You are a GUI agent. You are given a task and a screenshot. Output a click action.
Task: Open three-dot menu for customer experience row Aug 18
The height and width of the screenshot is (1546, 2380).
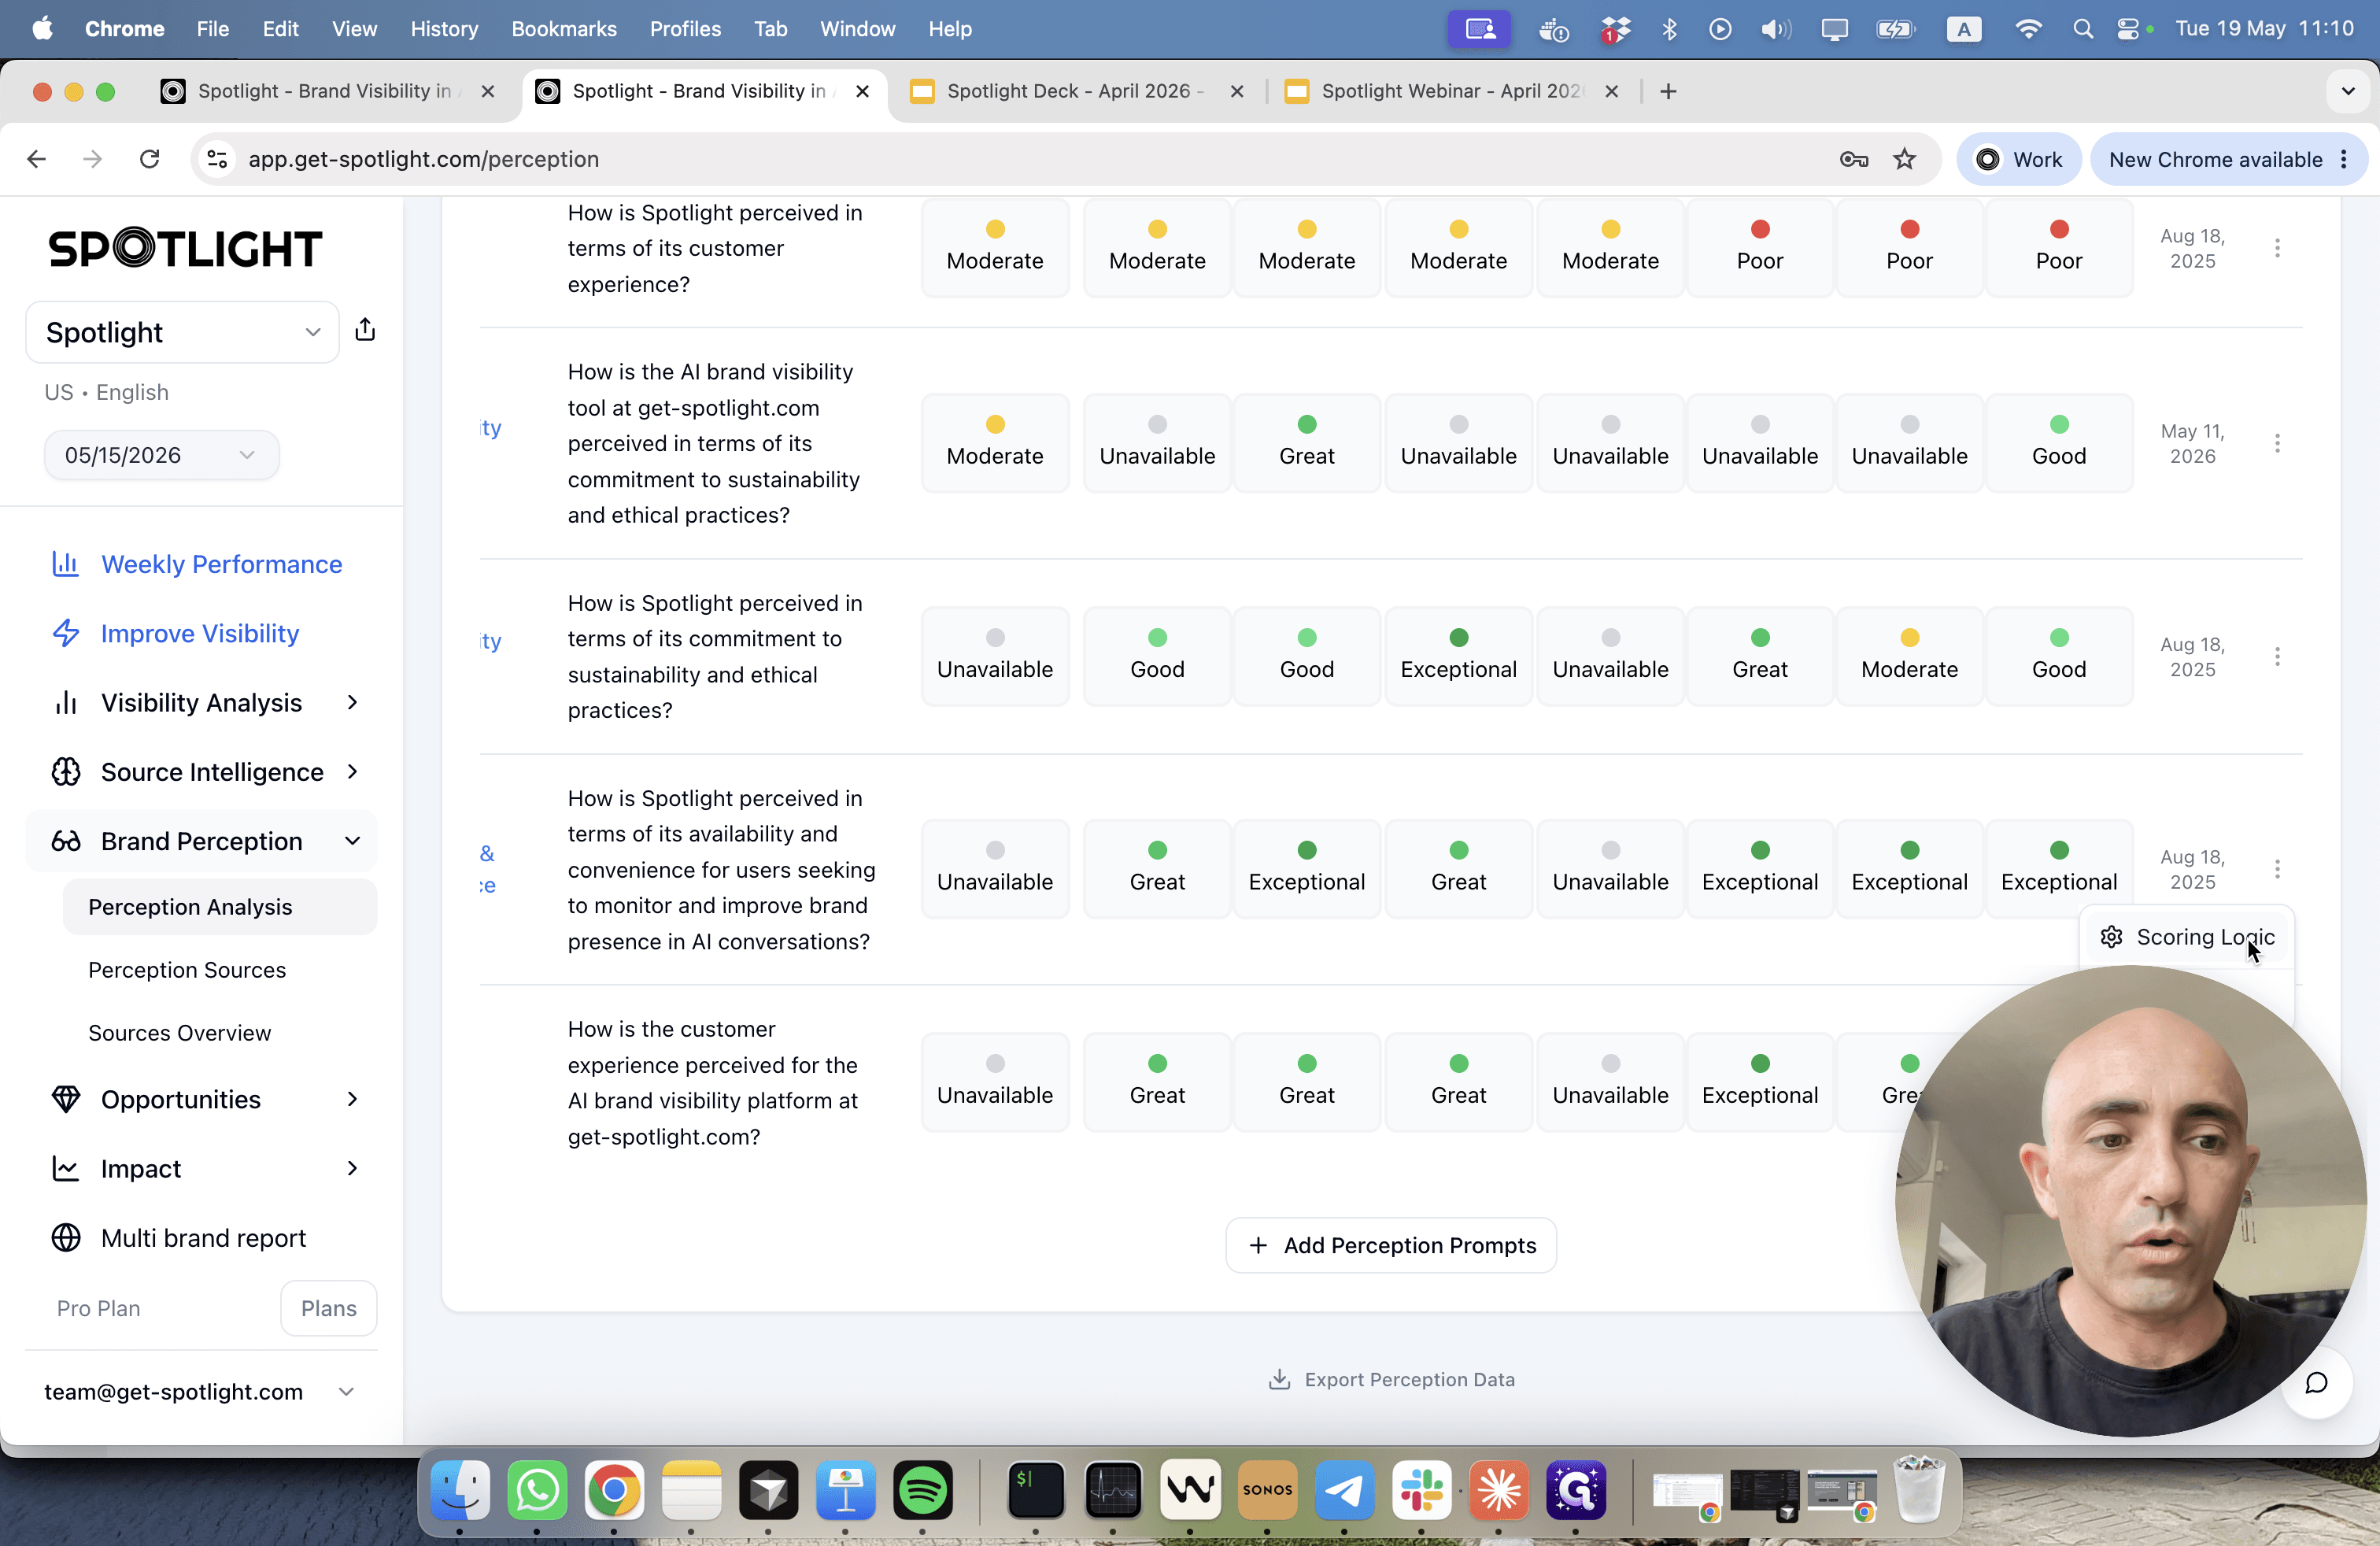click(2277, 248)
